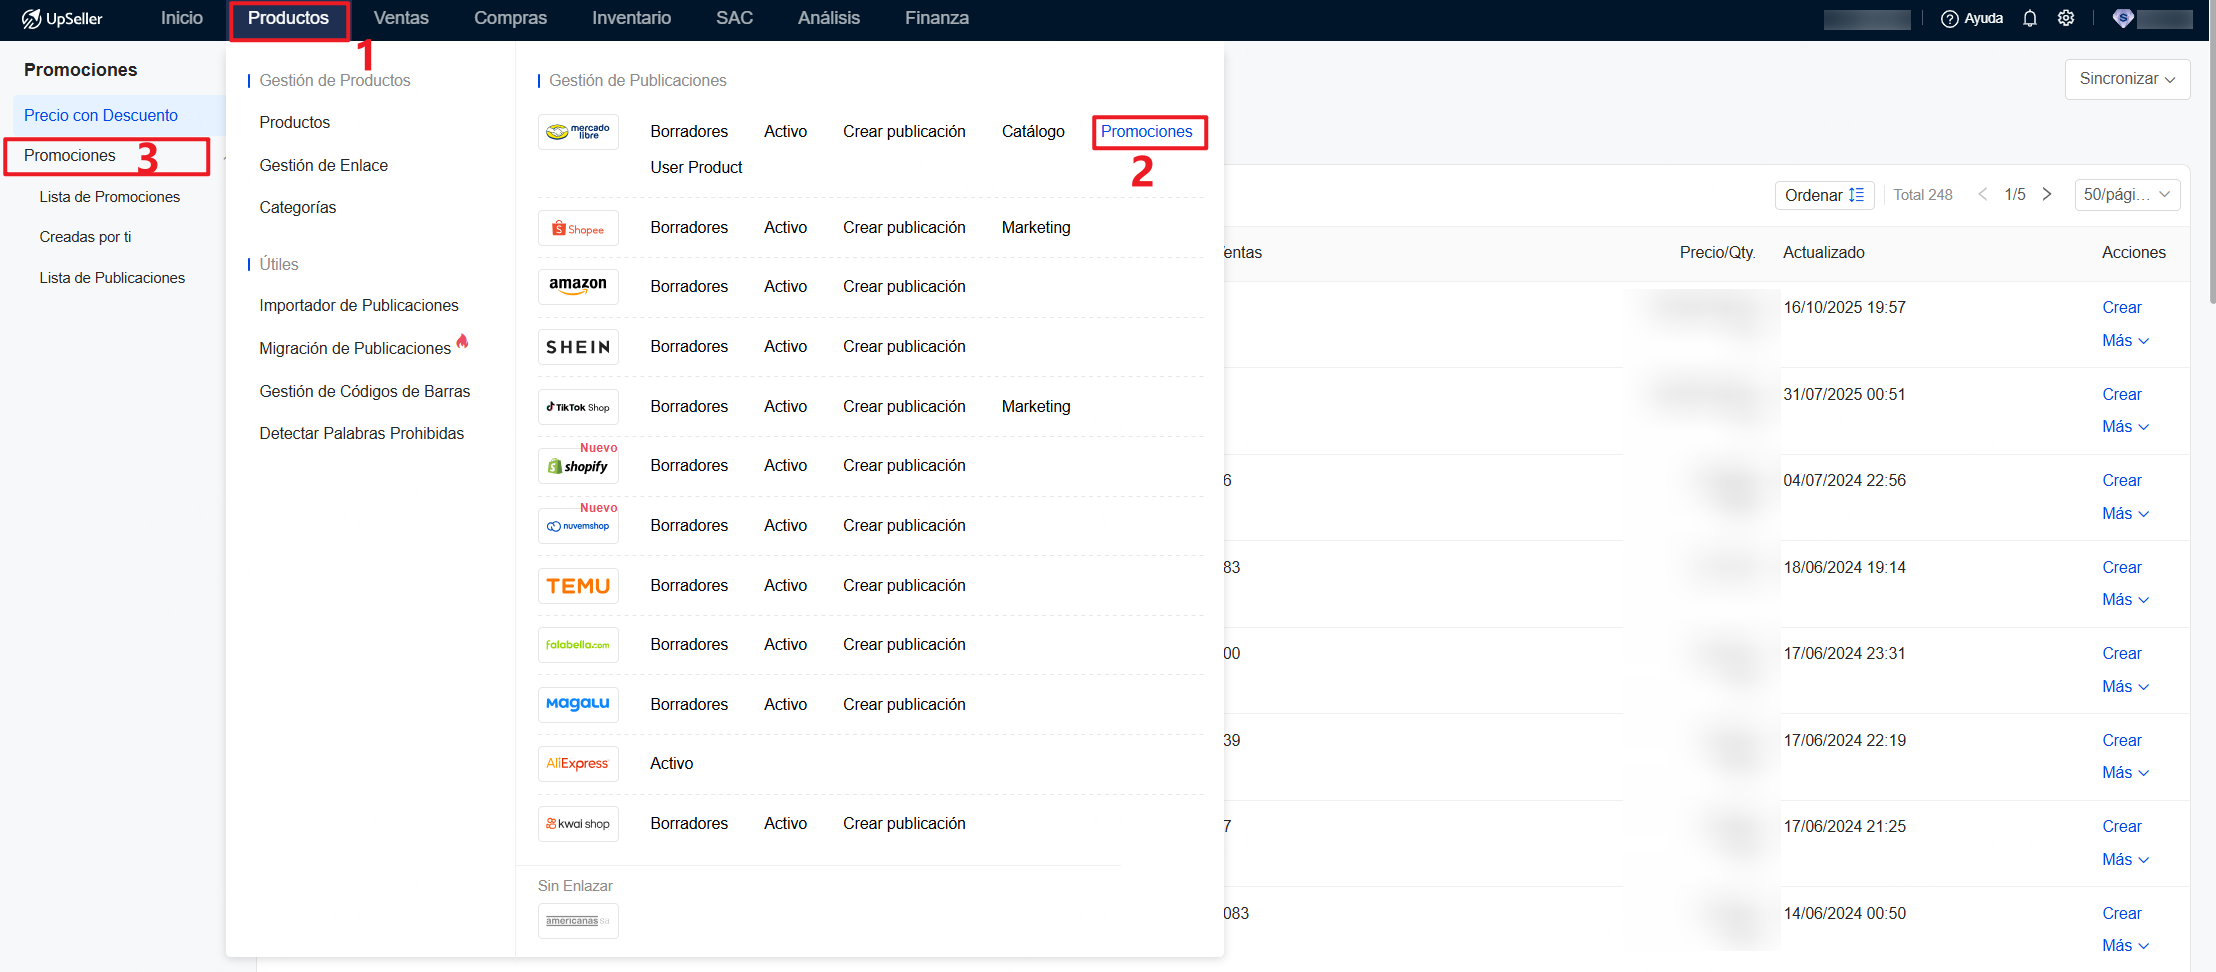The width and height of the screenshot is (2216, 972).
Task: Open Mercado Libre Promociones link
Action: 1146,131
